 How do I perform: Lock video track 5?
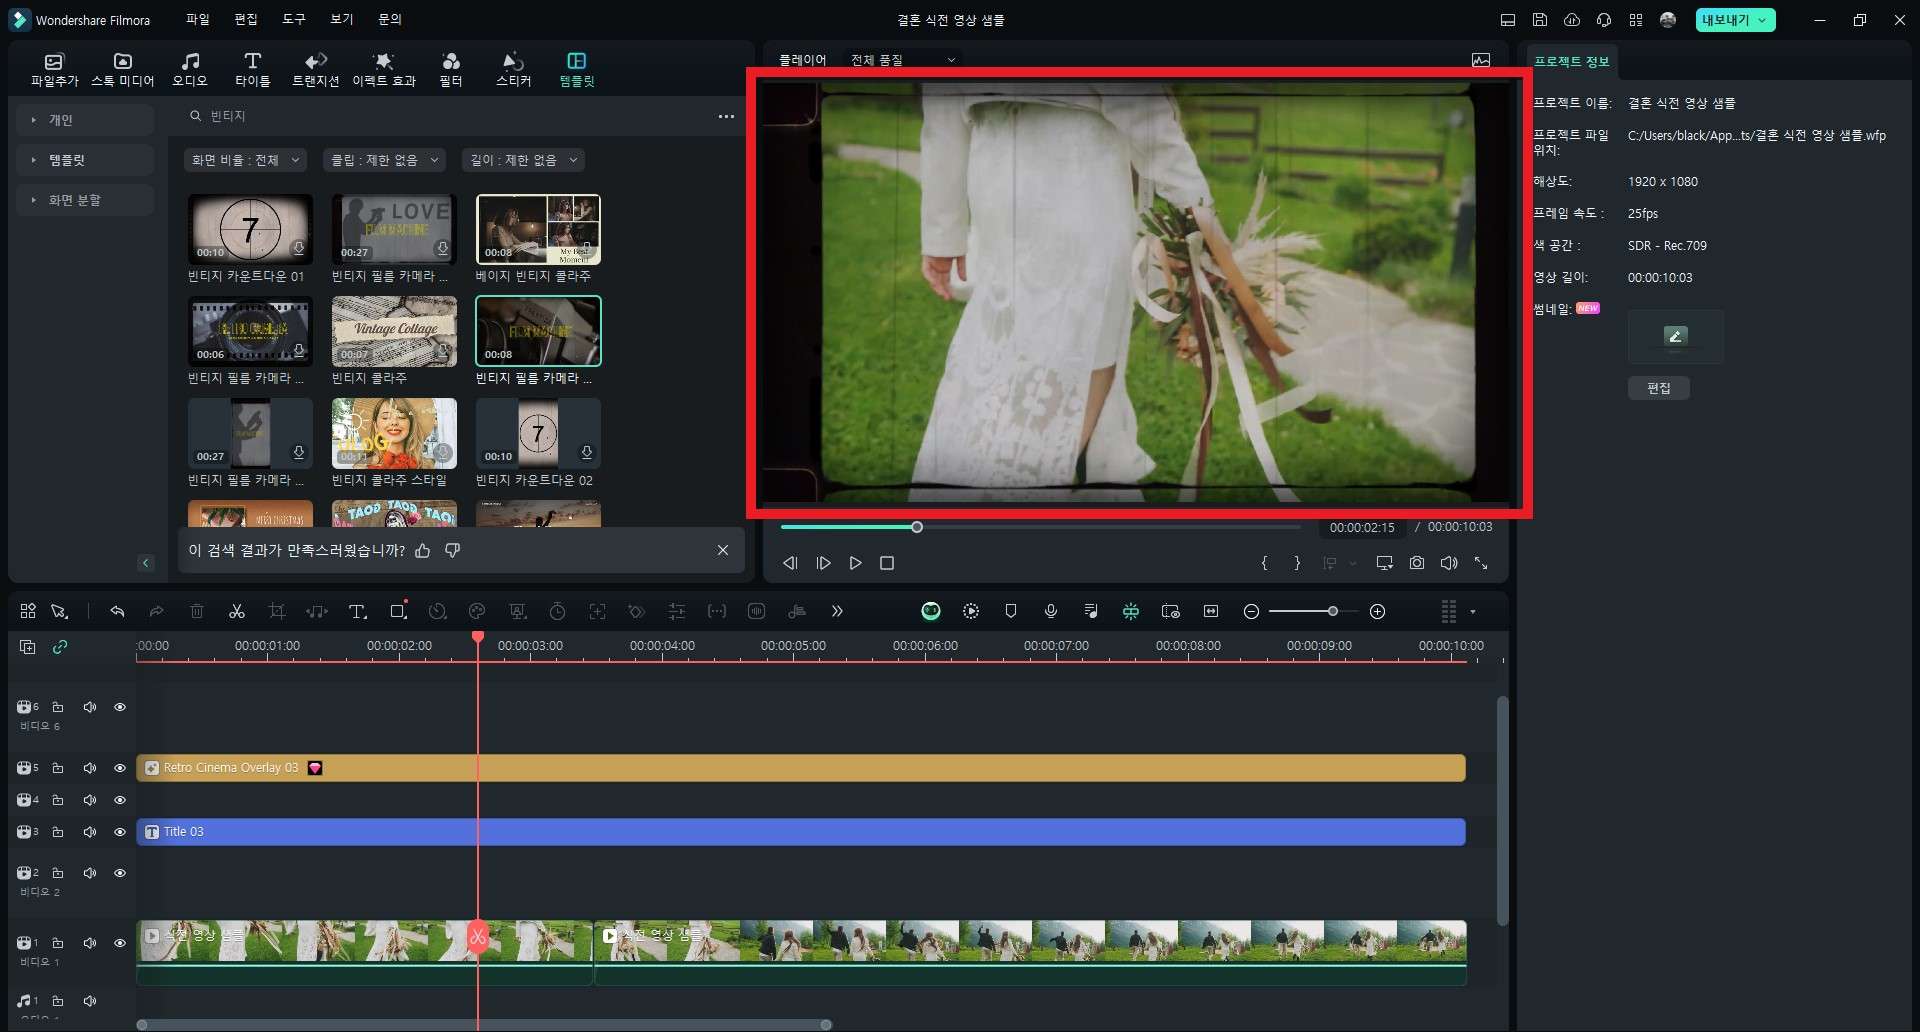(58, 768)
